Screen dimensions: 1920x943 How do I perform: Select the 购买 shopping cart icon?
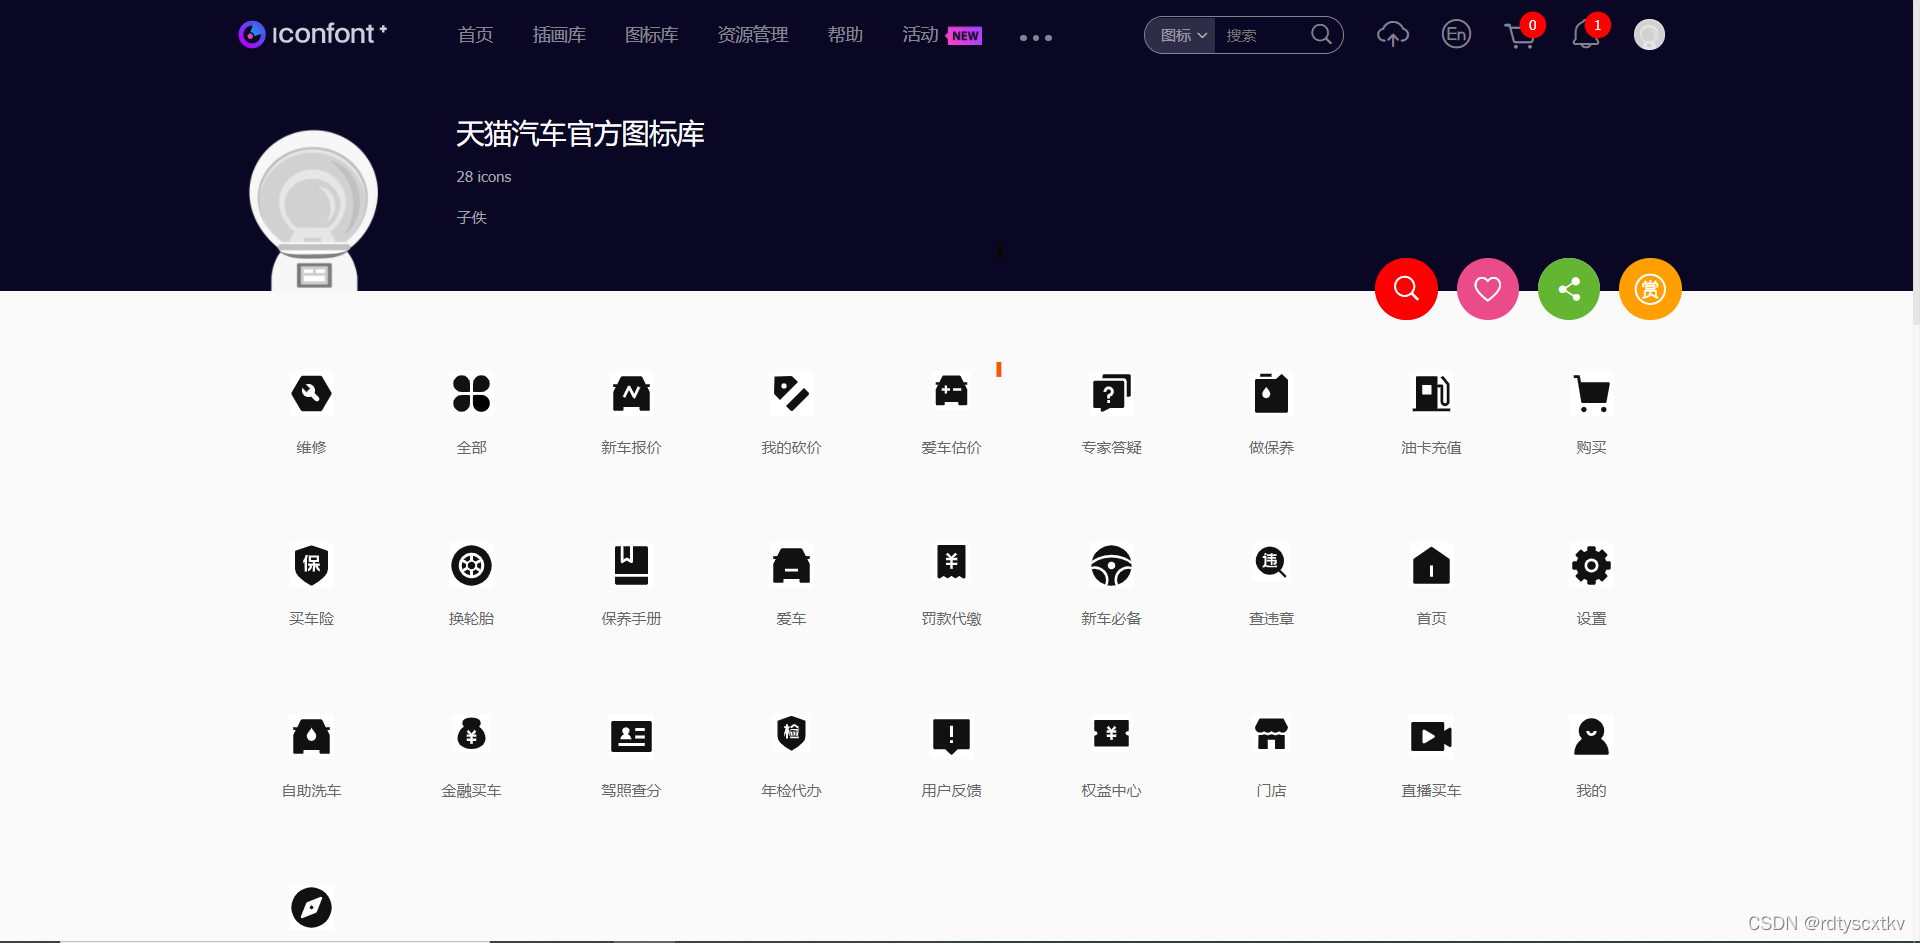pos(1591,393)
